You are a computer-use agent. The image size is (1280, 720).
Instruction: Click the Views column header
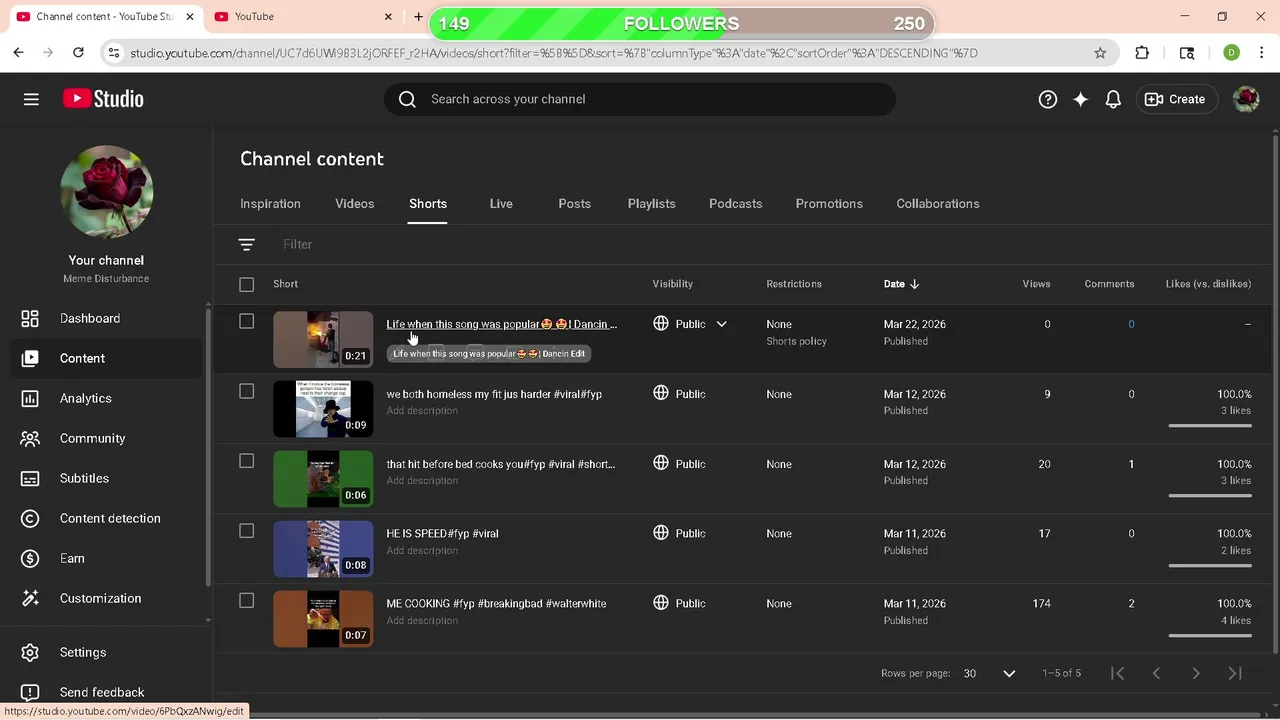tap(1036, 284)
